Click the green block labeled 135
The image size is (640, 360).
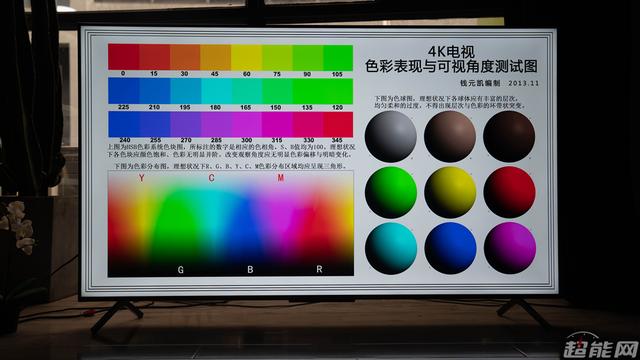pos(307,91)
